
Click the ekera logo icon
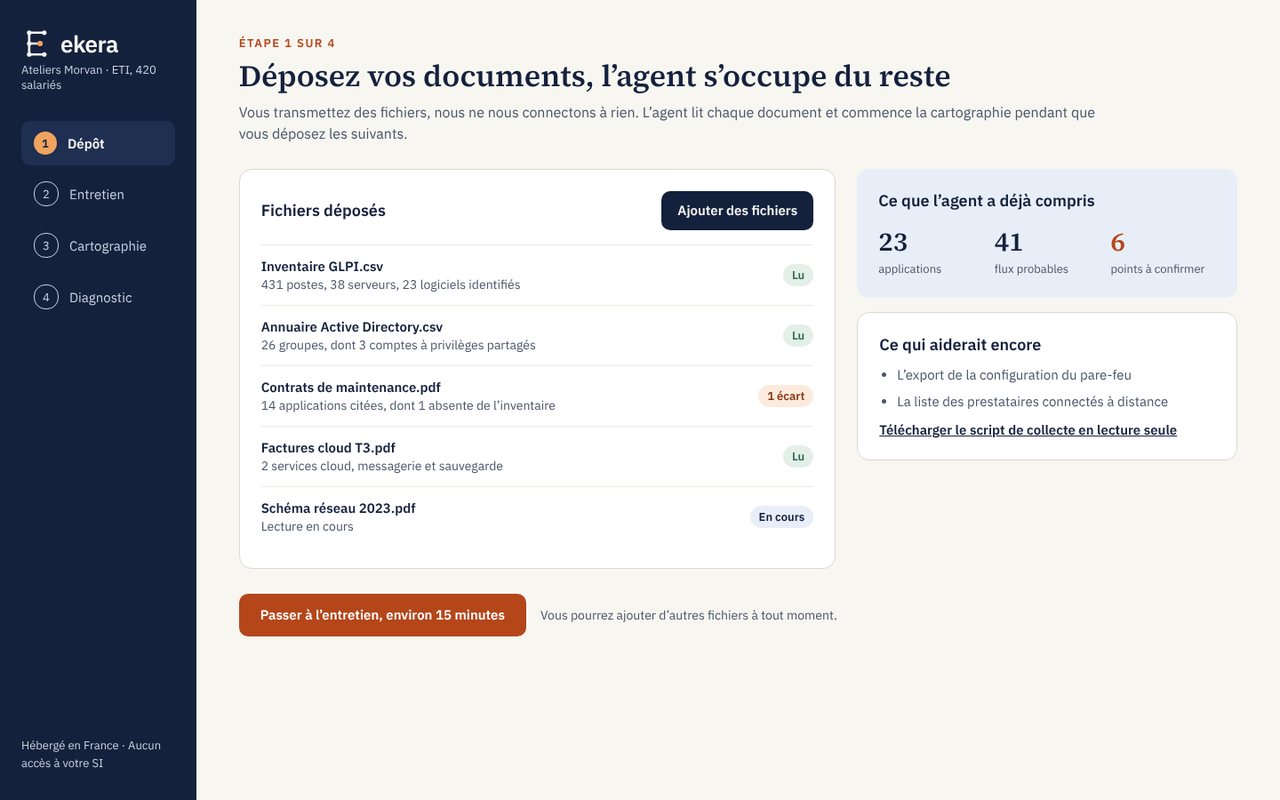coord(36,43)
